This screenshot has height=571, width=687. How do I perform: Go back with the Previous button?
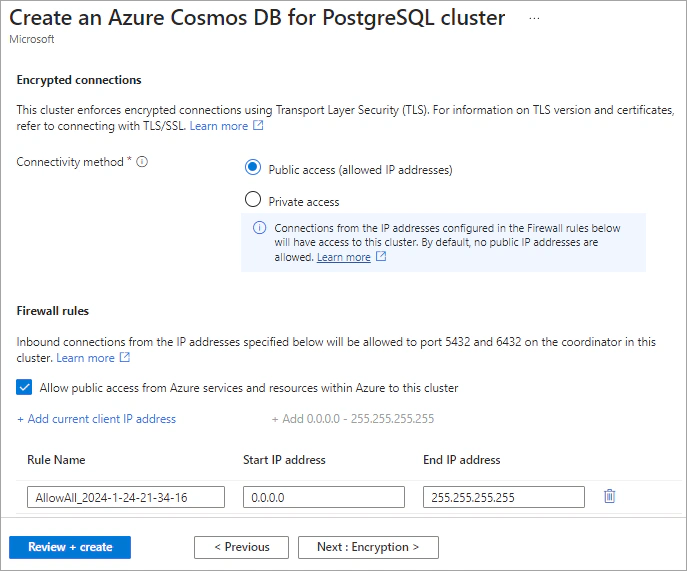coord(241,547)
